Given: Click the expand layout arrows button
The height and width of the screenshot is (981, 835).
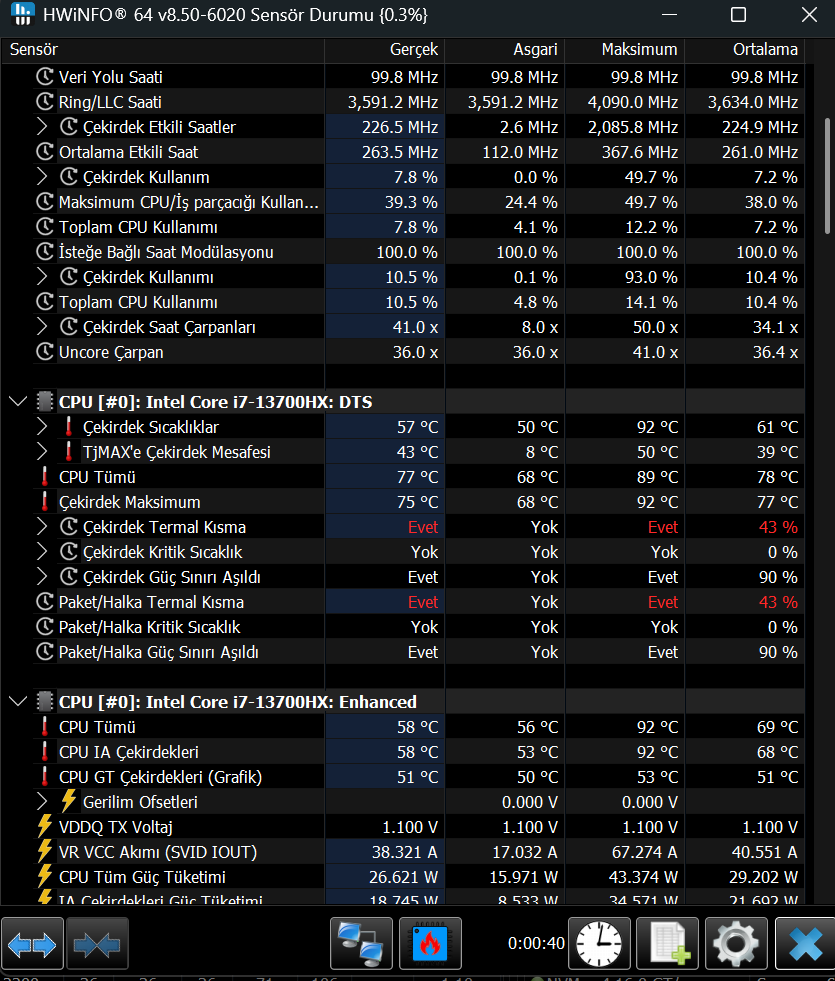Looking at the screenshot, I should click(x=32, y=943).
